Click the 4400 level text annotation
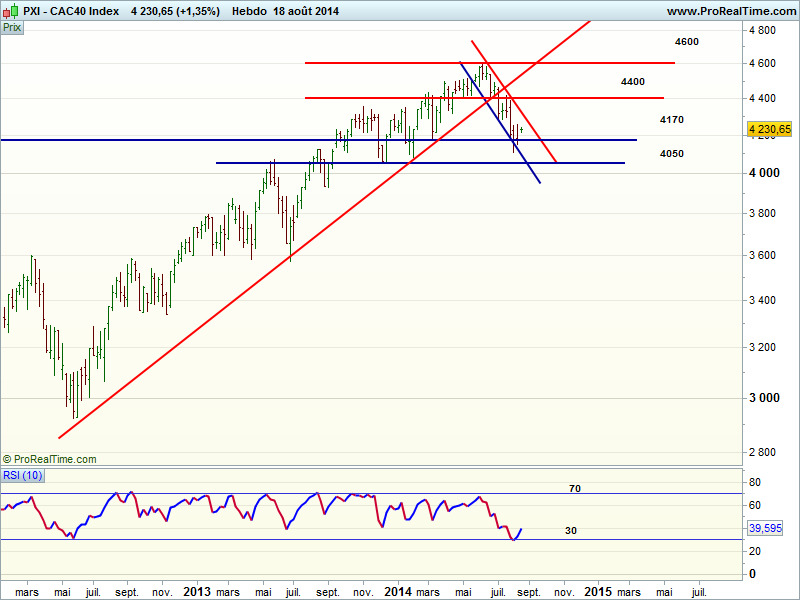The height and width of the screenshot is (600, 800). (x=632, y=81)
